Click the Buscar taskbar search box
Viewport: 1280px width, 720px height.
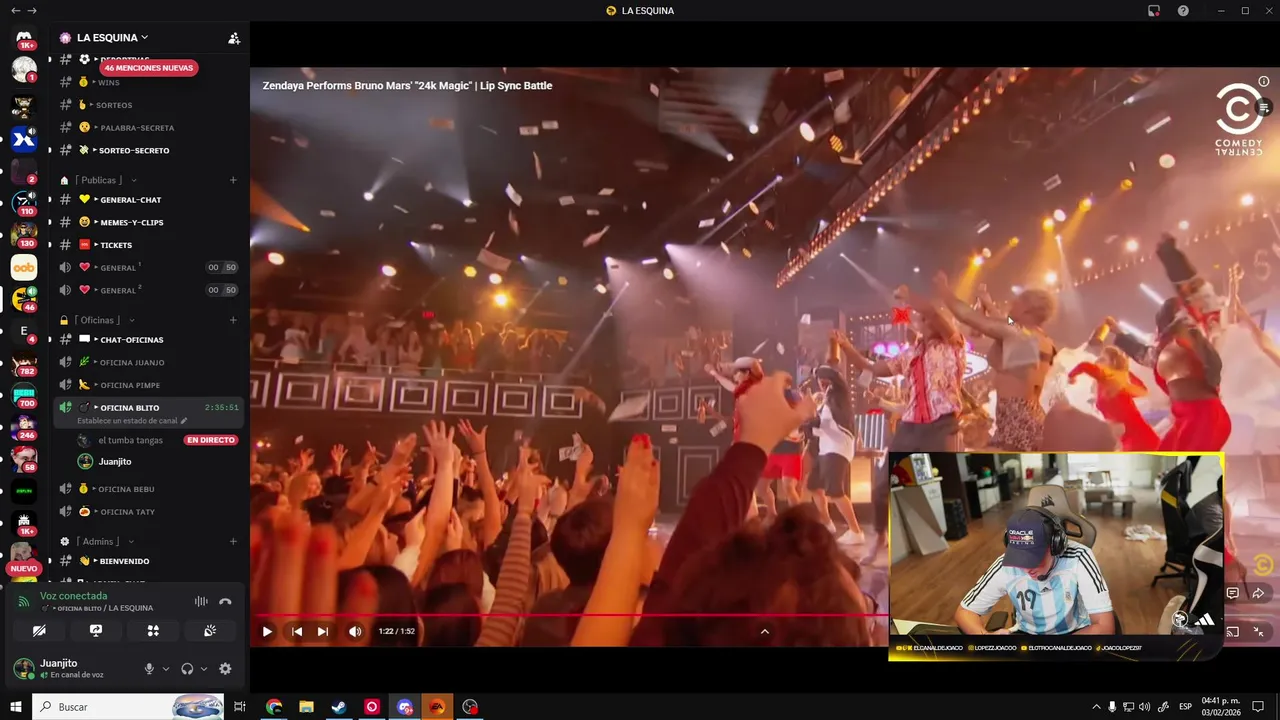(x=130, y=707)
